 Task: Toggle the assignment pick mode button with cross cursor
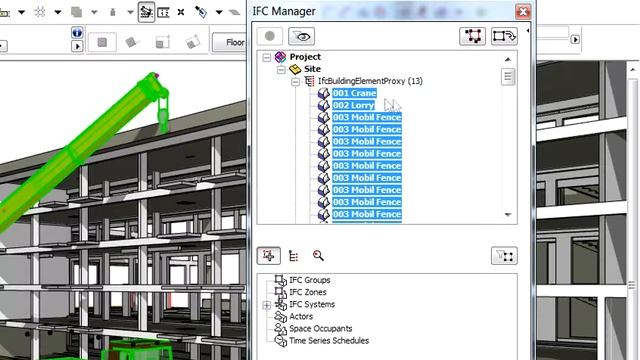269,256
